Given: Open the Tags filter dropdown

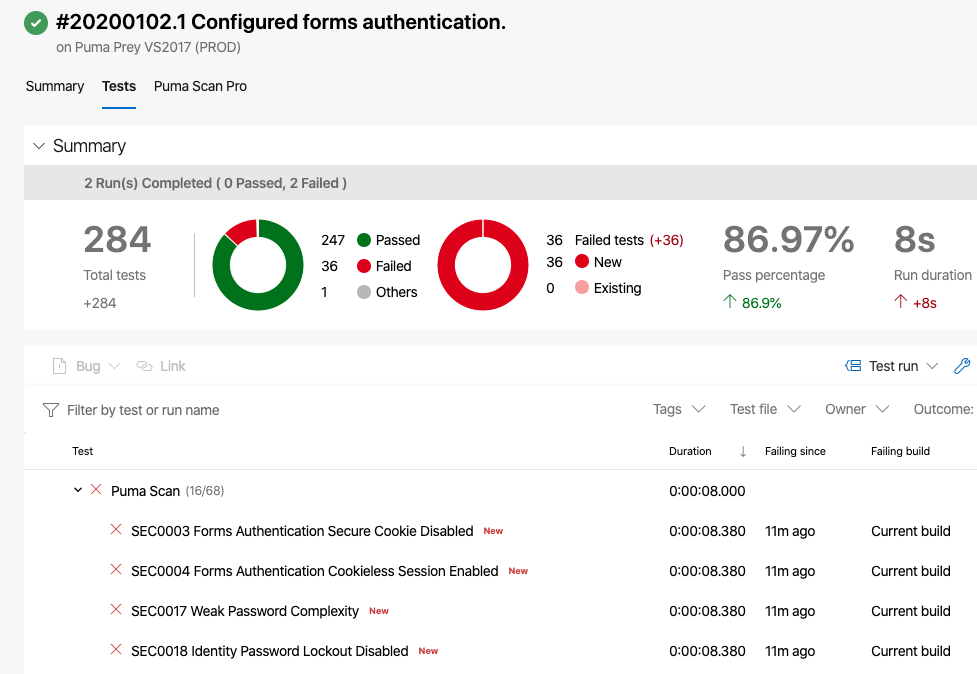Looking at the screenshot, I should tap(679, 409).
